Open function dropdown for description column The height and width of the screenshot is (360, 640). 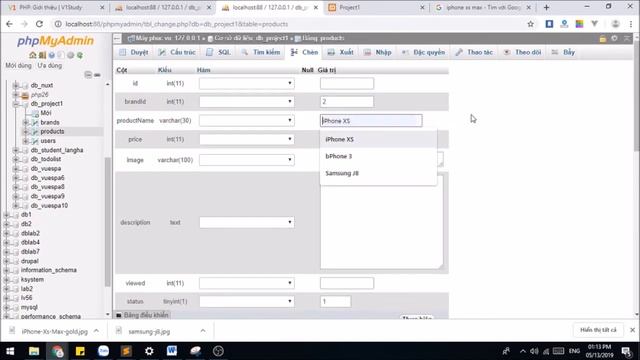[247, 222]
